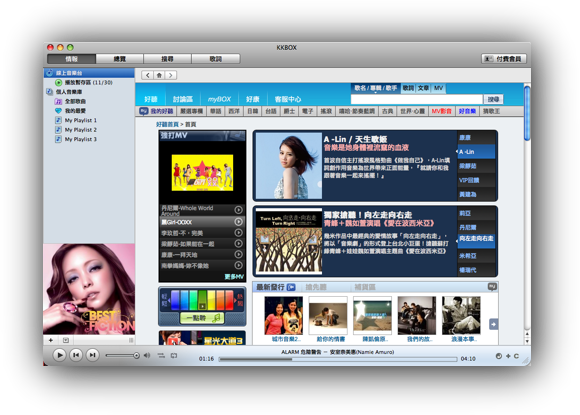Click the Turn Left Turn Right album cover
Screen dimensions: 580x415
pyautogui.click(x=289, y=241)
